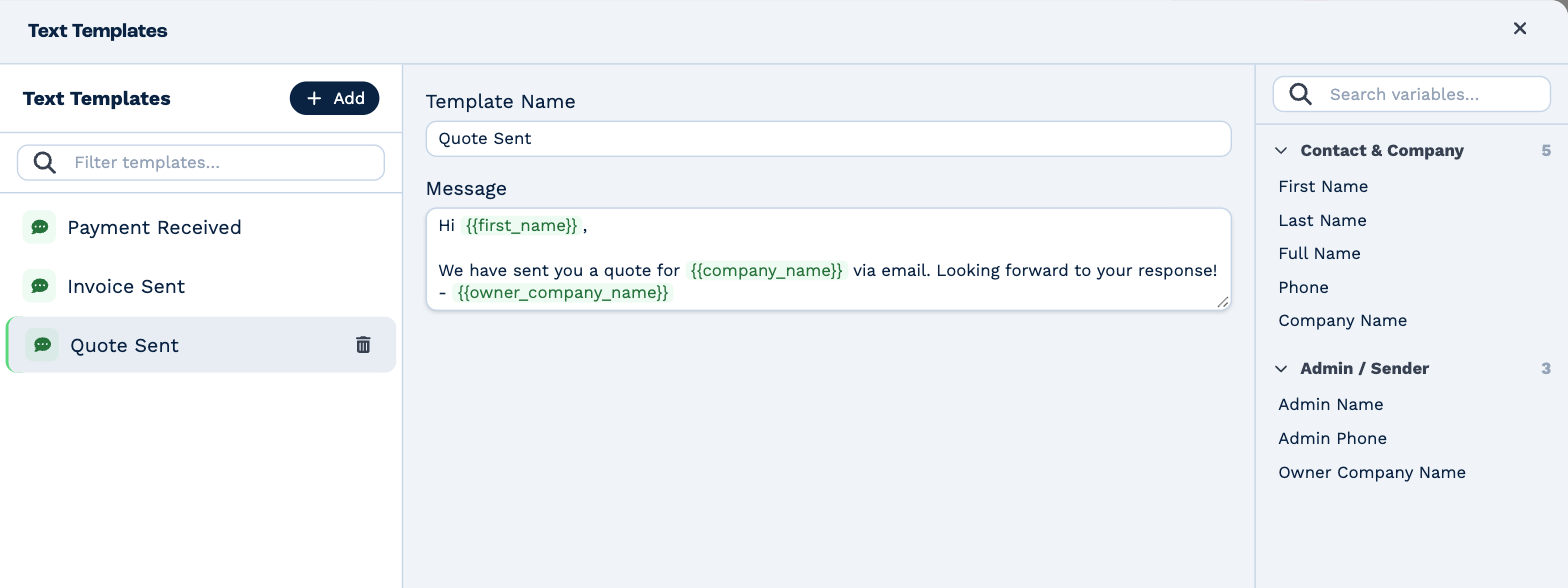This screenshot has width=1568, height=588.
Task: Select the Quote Sent template row
Action: (x=201, y=345)
